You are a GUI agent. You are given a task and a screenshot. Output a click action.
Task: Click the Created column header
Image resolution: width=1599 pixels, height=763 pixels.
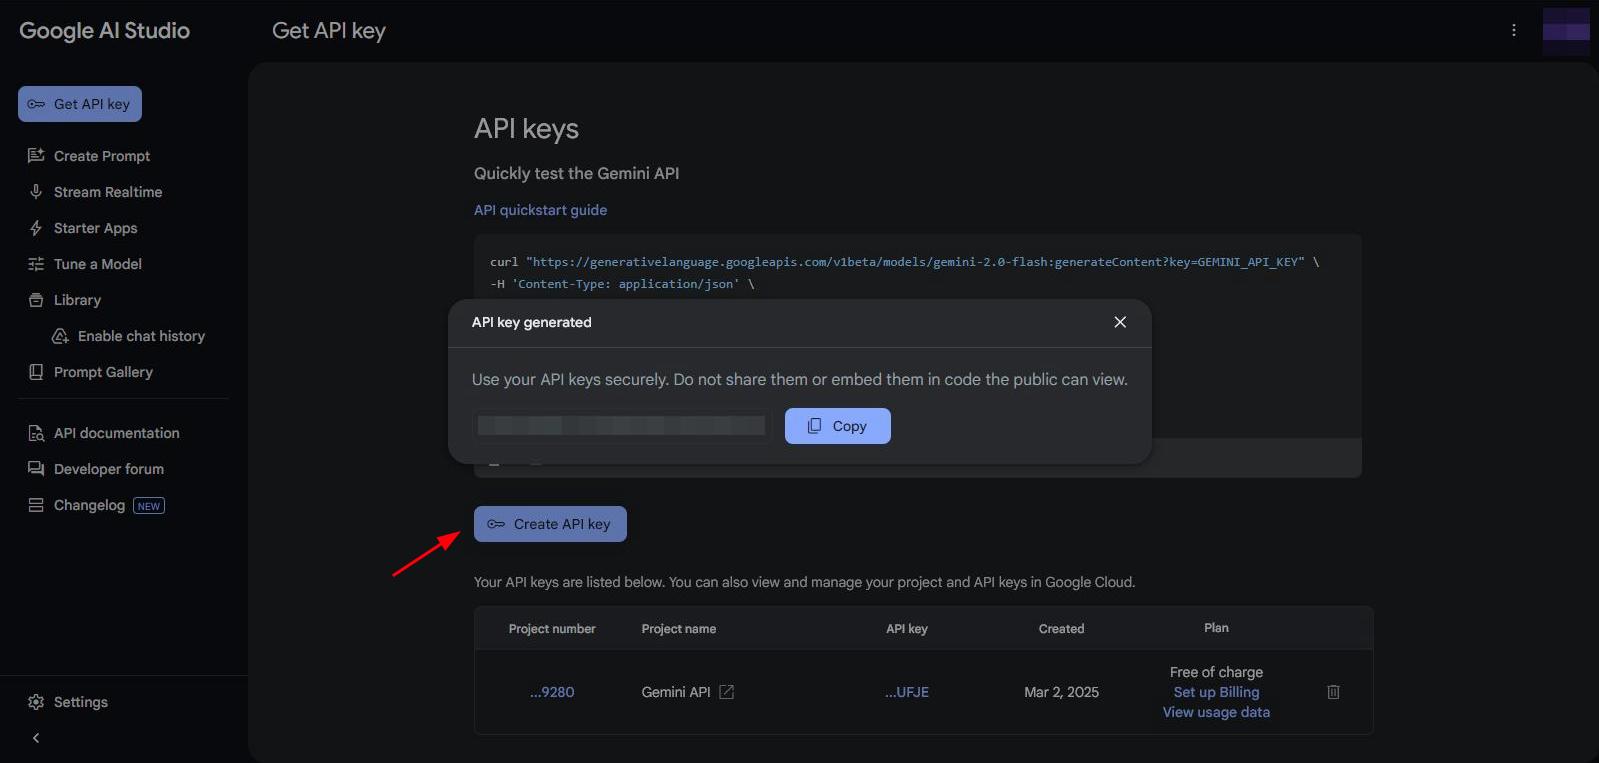point(1061,629)
